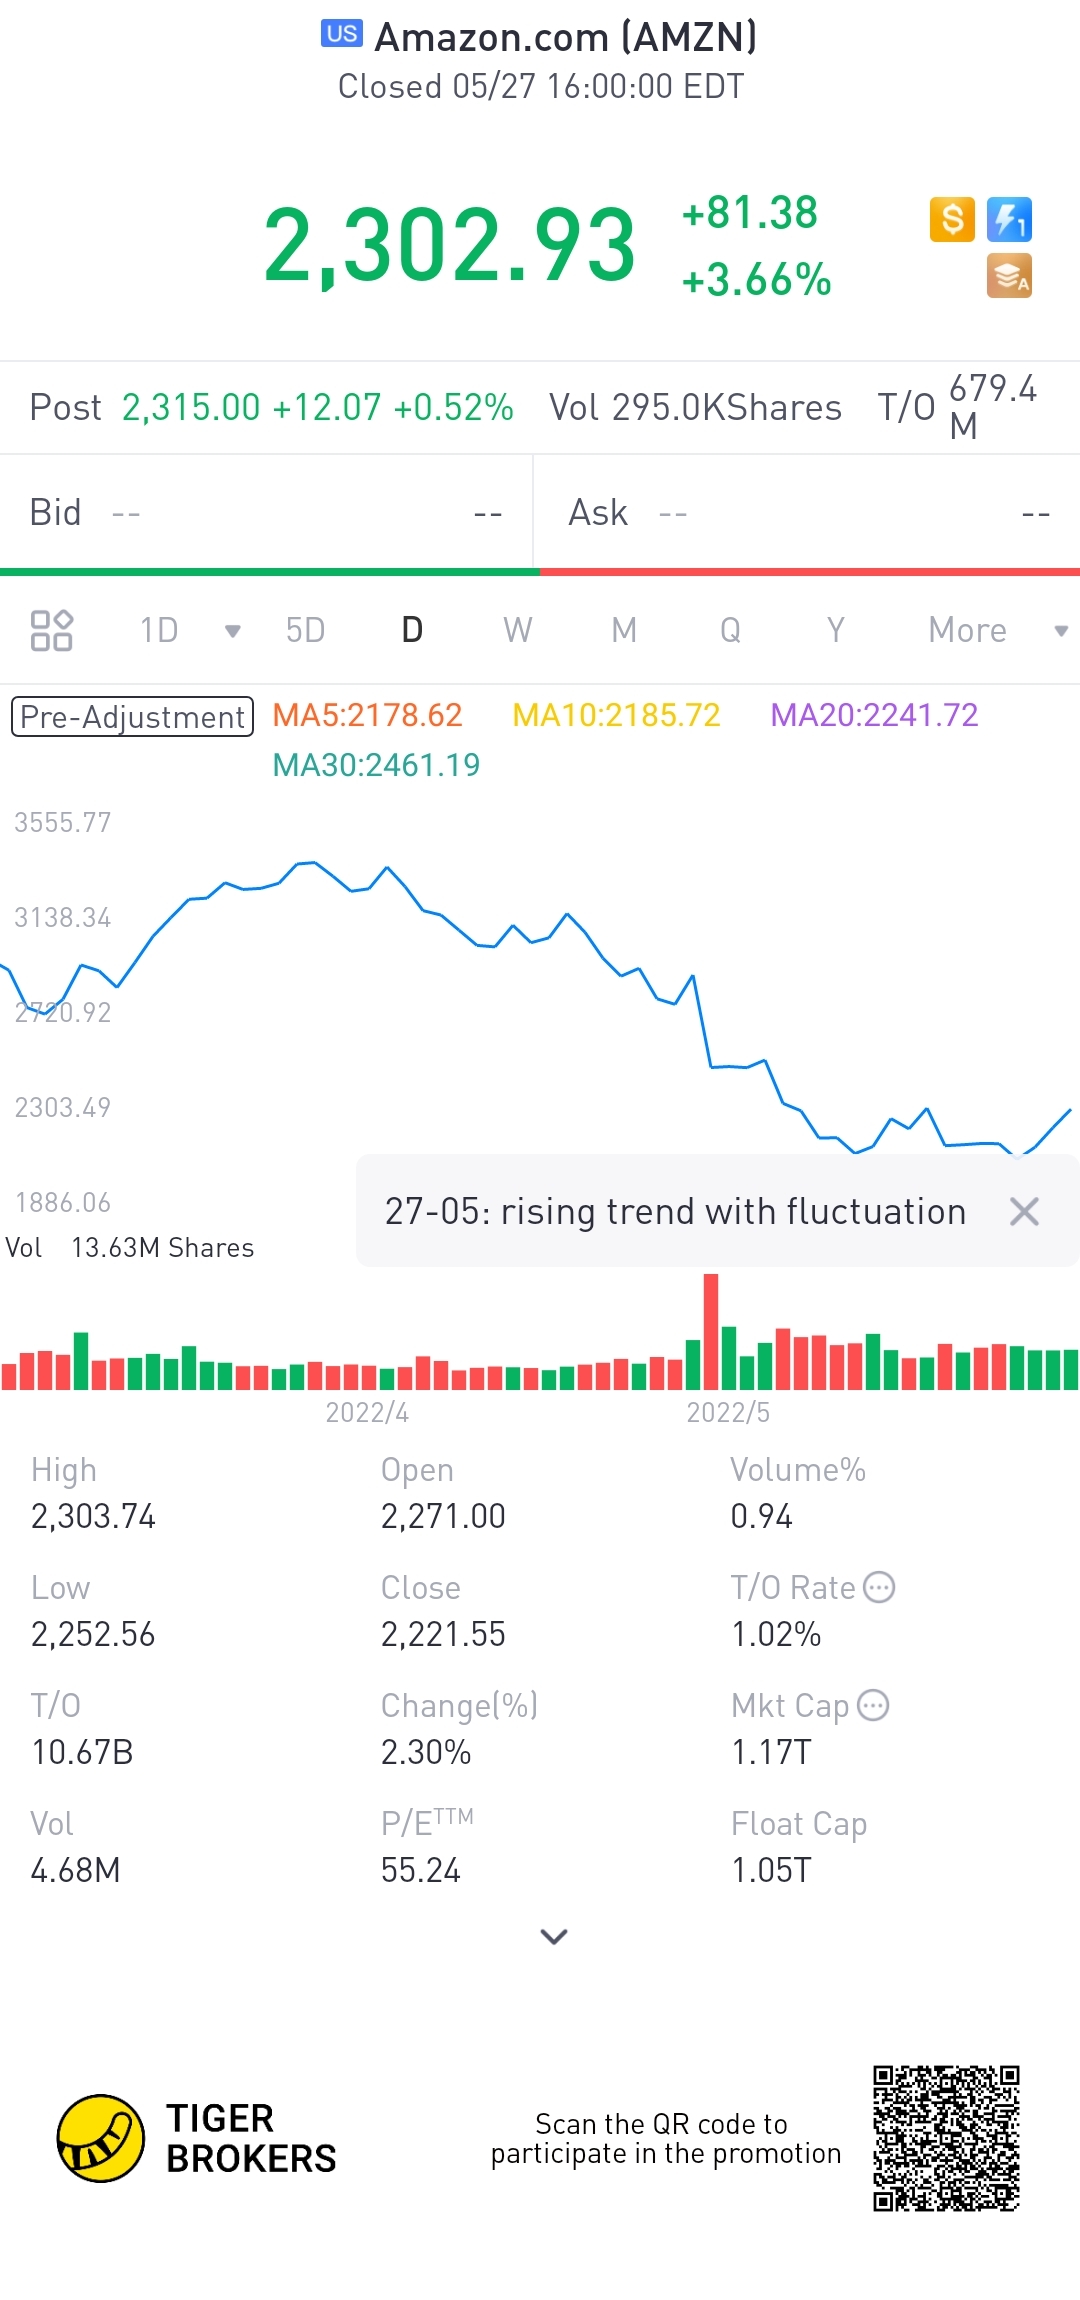1080x2300 pixels.
Task: Tap the High value 2,303.74
Action: (93, 1516)
